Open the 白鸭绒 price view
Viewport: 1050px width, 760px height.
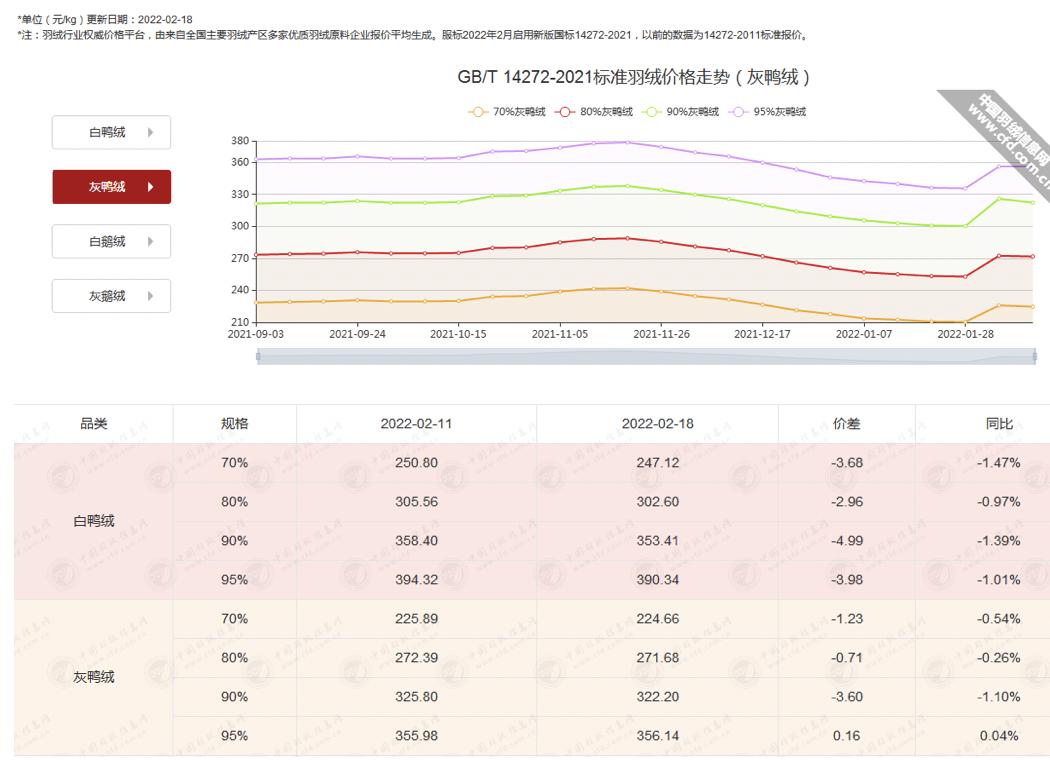(110, 132)
